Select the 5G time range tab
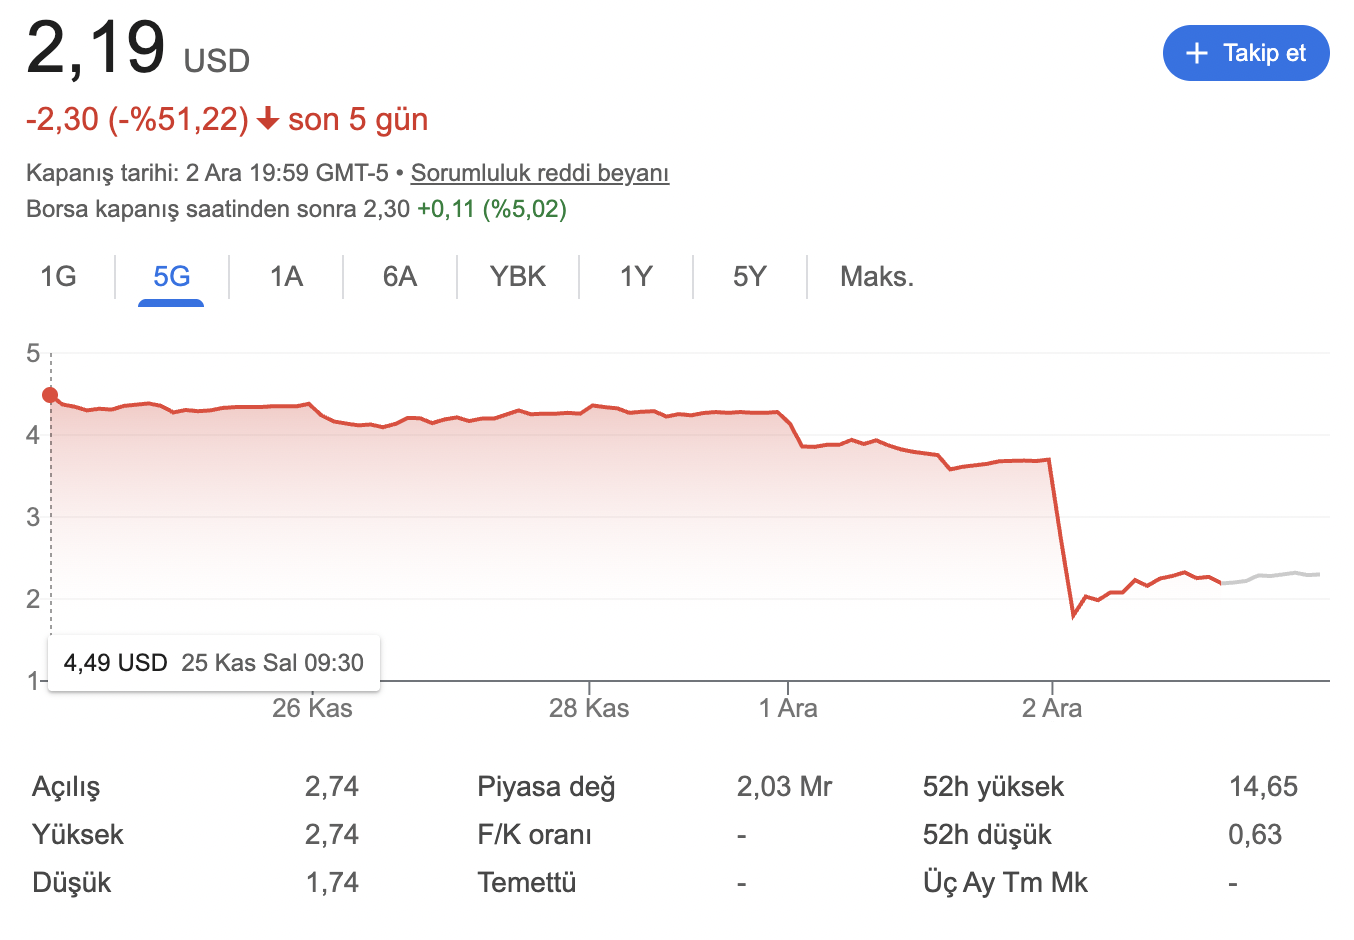Image resolution: width=1354 pixels, height=940 pixels. 171,277
